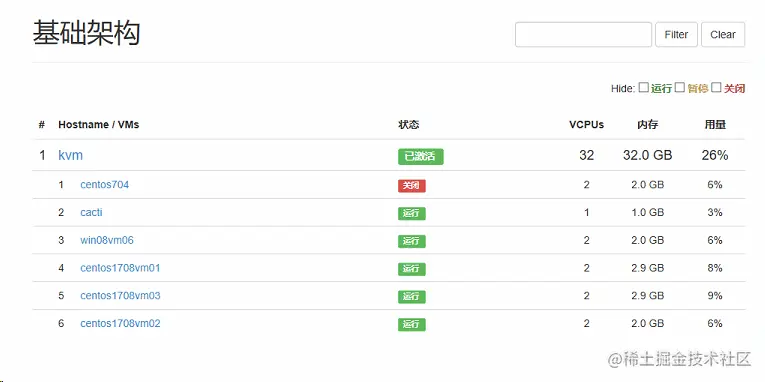Click the 运行 status badge for cacti

[x=412, y=214]
